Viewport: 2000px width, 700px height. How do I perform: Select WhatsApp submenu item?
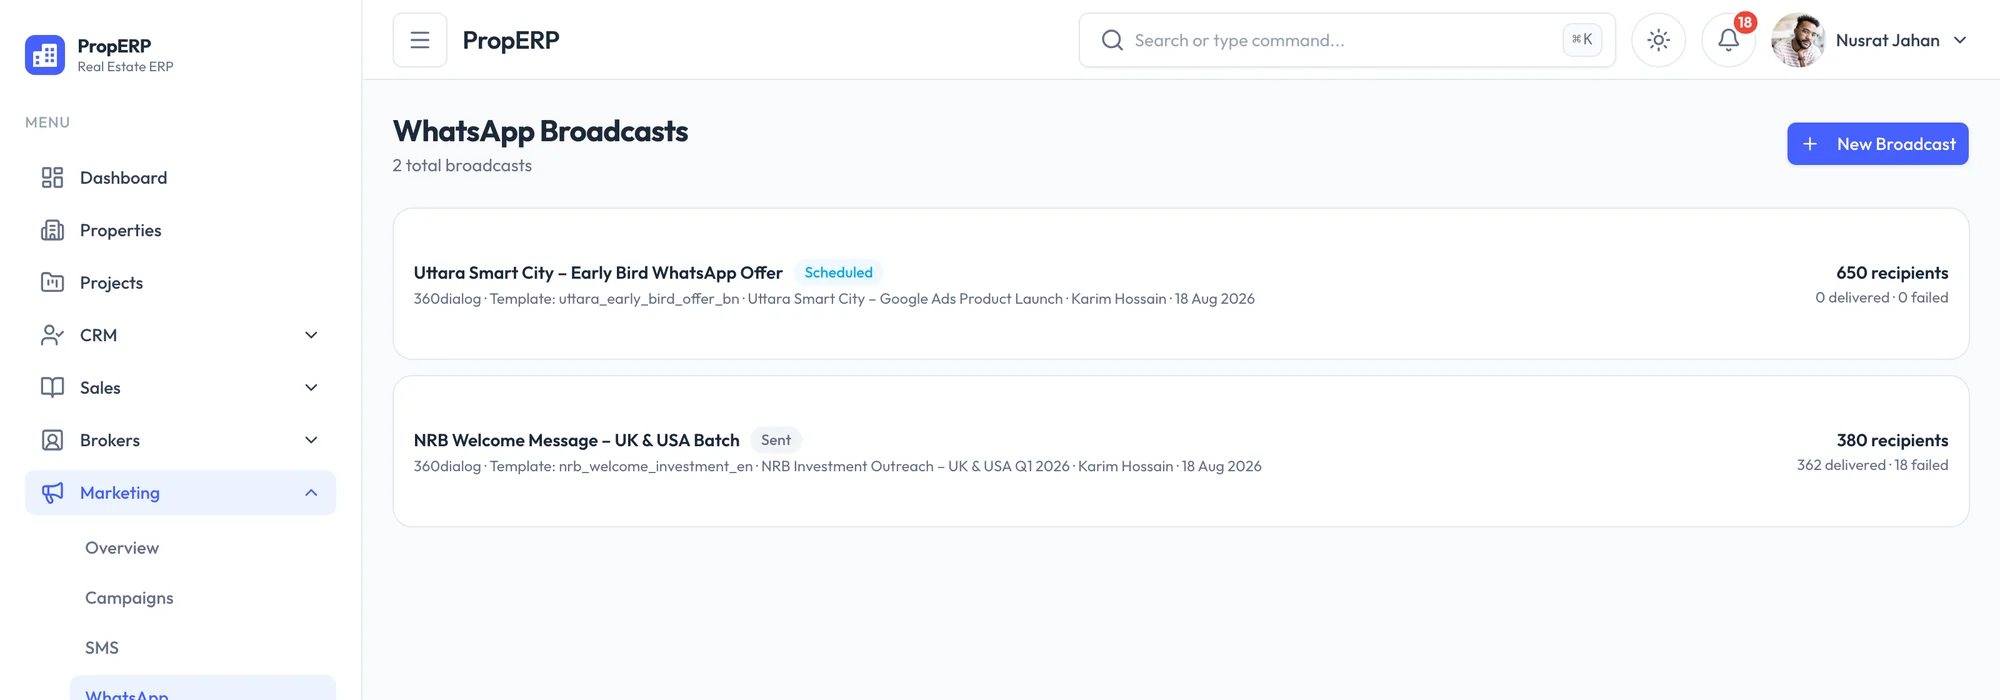click(x=203, y=690)
